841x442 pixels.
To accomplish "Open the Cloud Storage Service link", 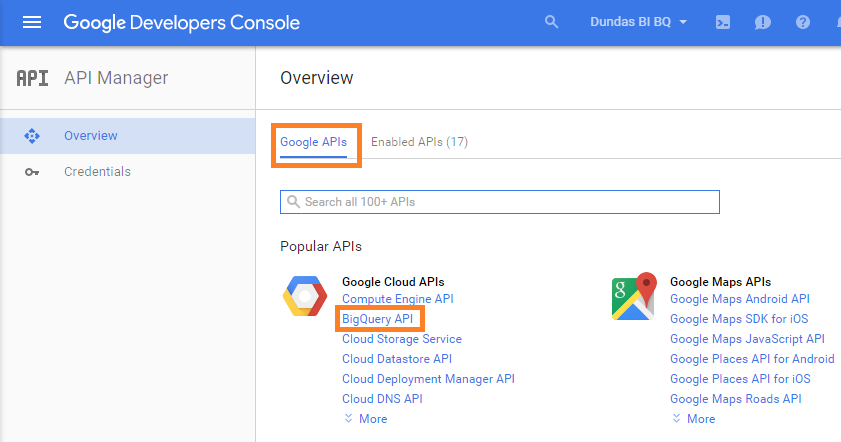I will [x=401, y=339].
